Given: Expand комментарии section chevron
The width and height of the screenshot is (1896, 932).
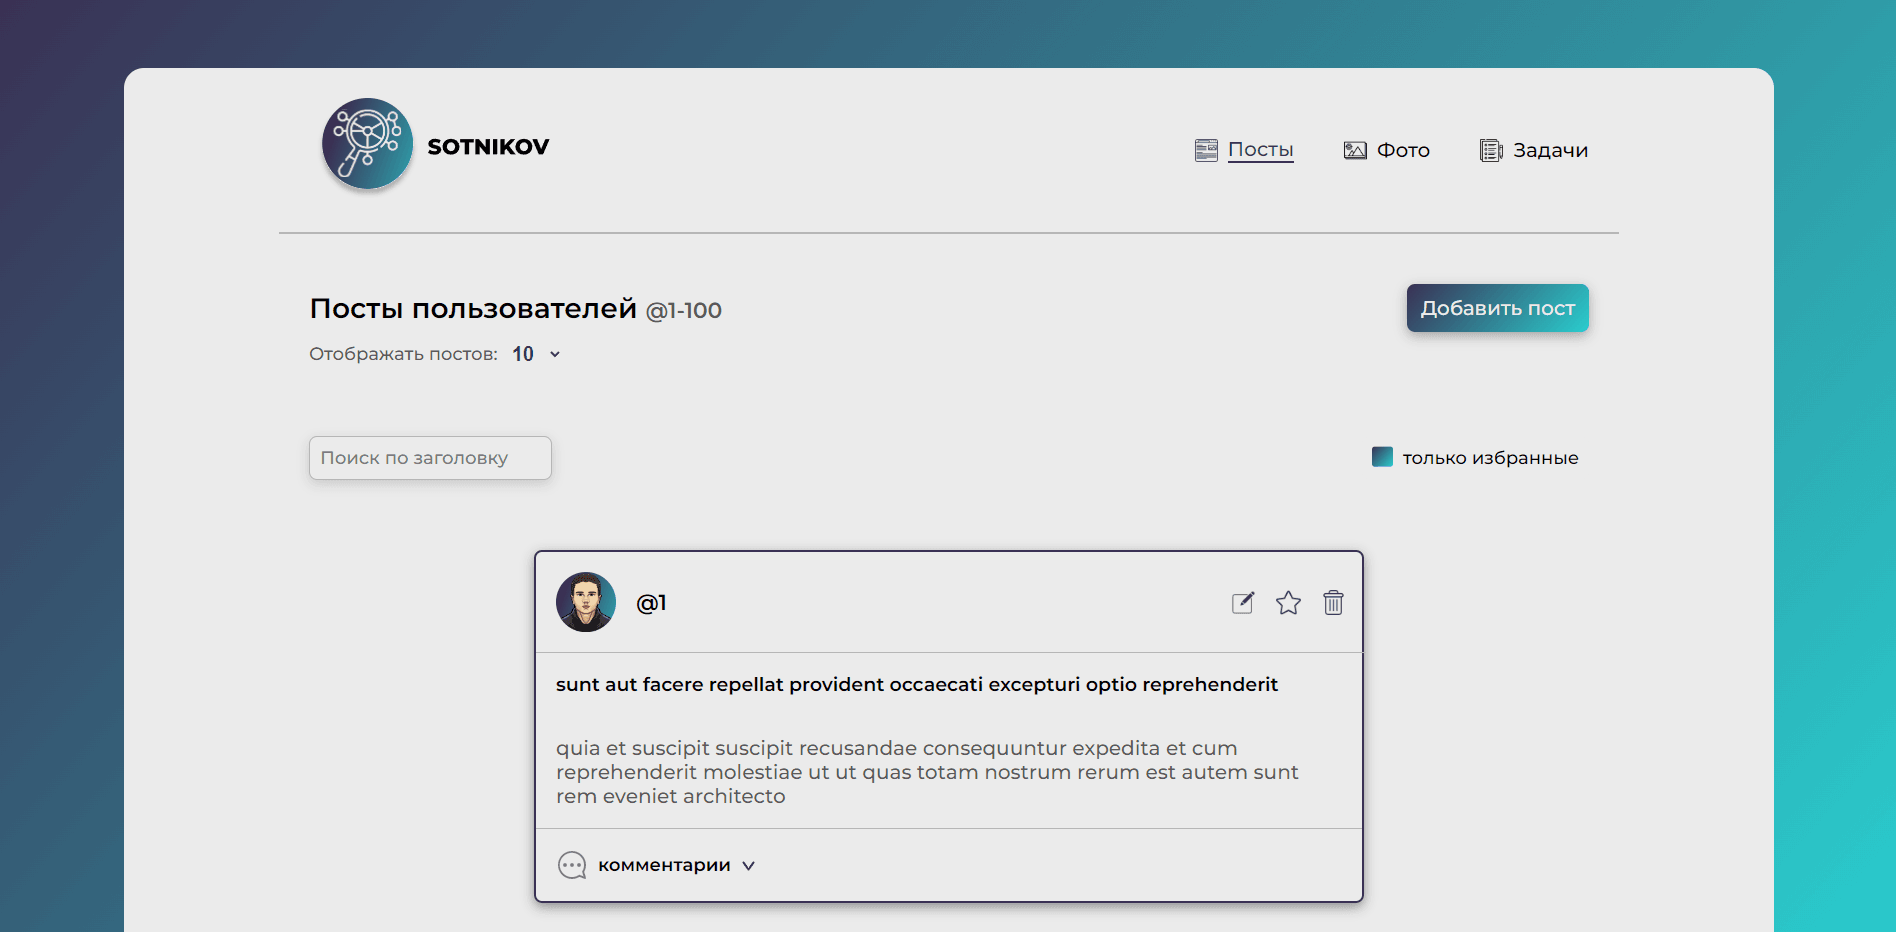Looking at the screenshot, I should [748, 866].
